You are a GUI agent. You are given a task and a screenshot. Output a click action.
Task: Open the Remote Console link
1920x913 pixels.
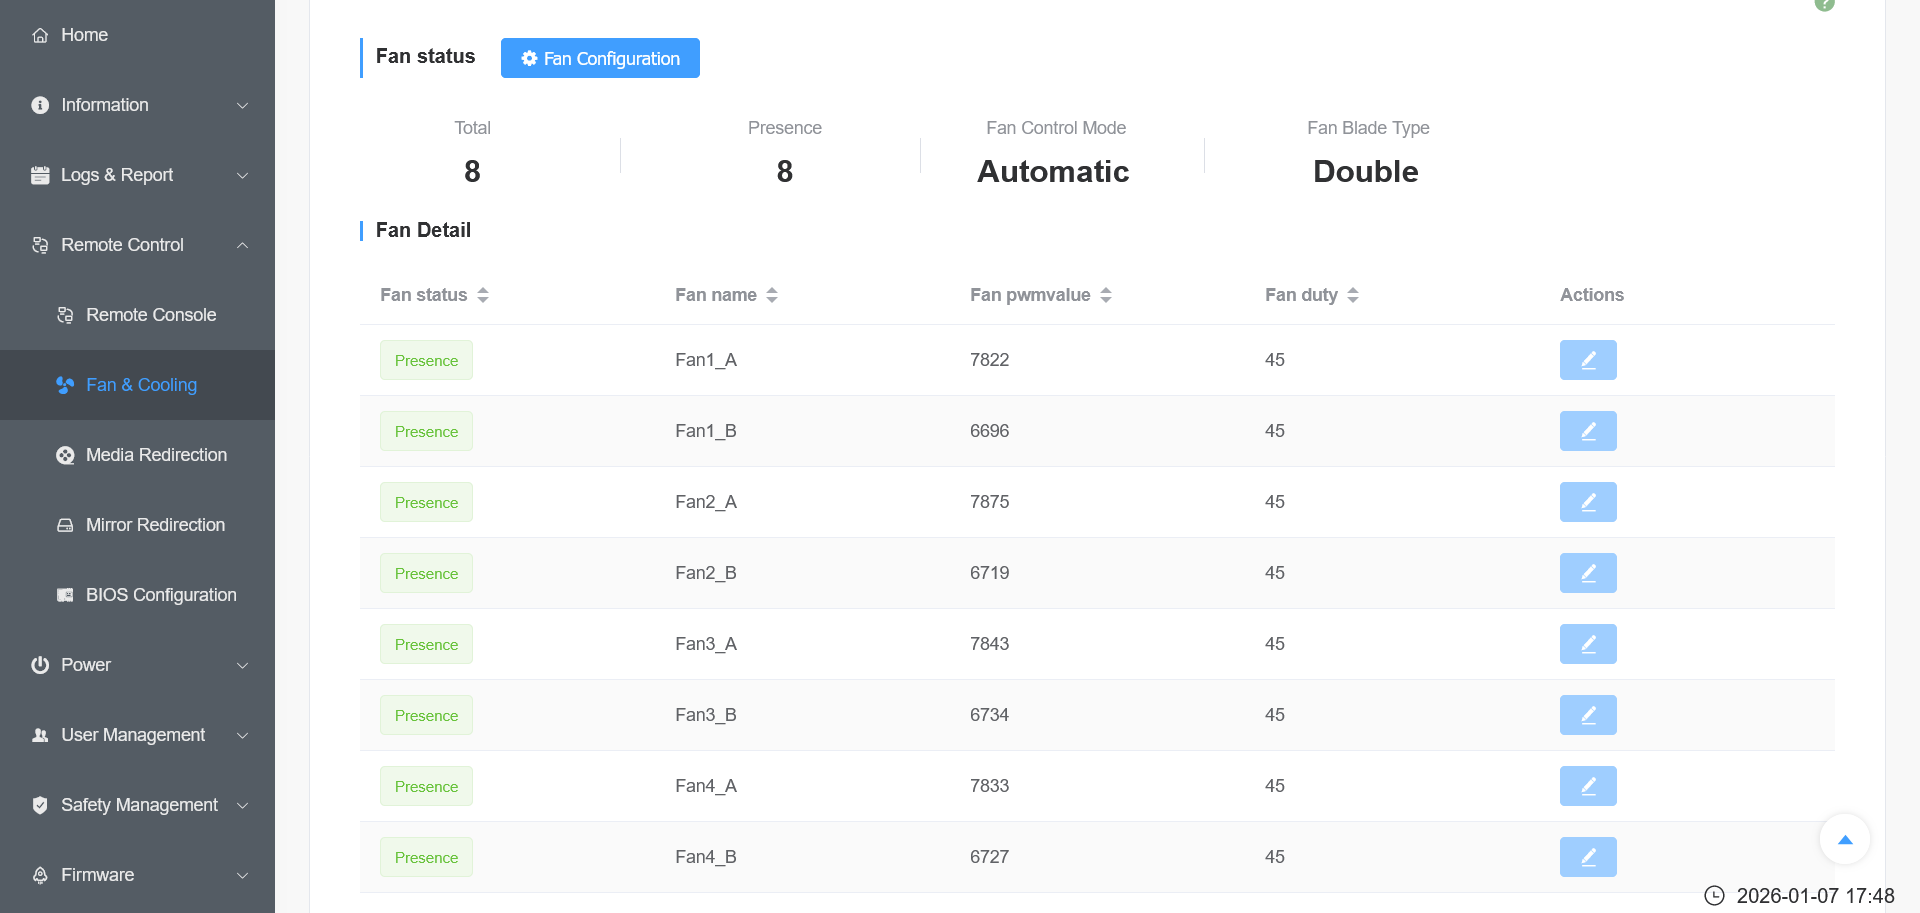click(151, 315)
